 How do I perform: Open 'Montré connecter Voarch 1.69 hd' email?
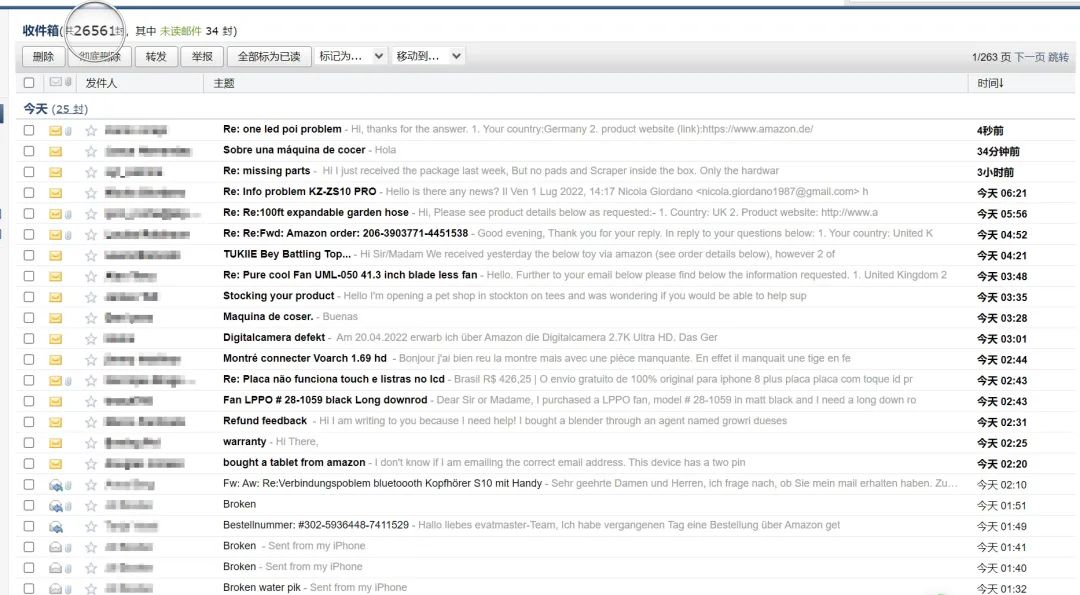click(x=304, y=358)
